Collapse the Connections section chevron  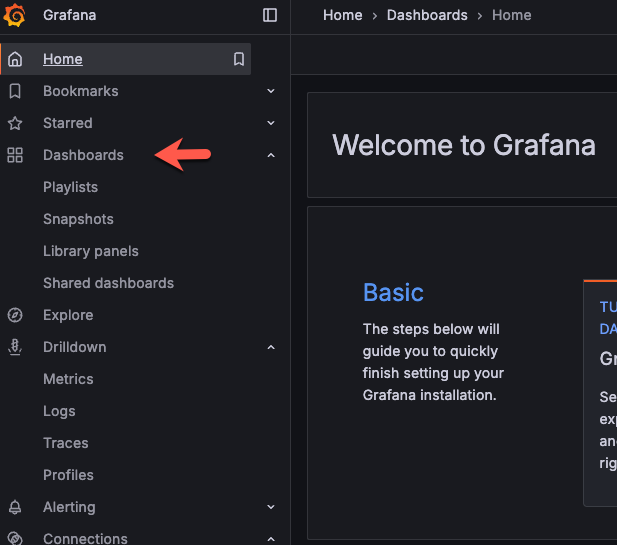[x=271, y=539]
